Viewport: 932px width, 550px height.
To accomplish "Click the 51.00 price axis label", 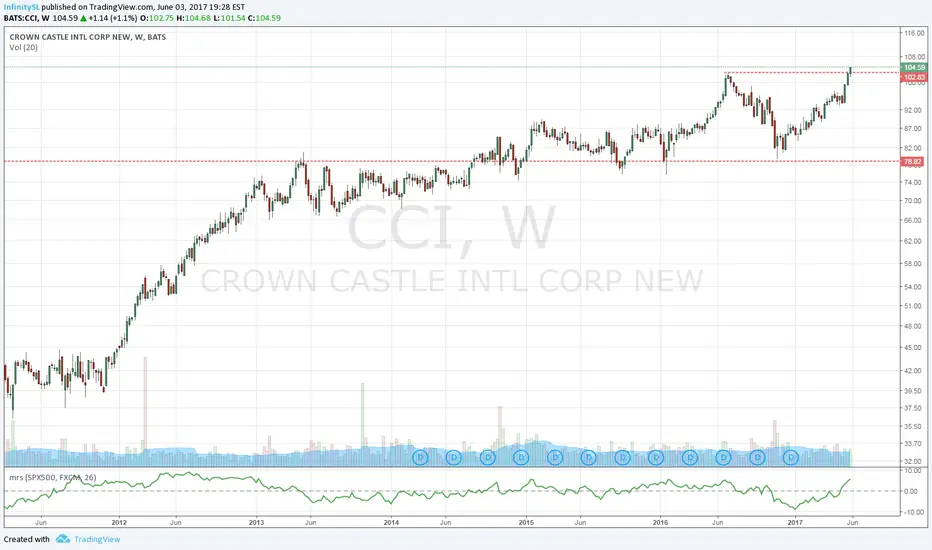I will pos(913,306).
